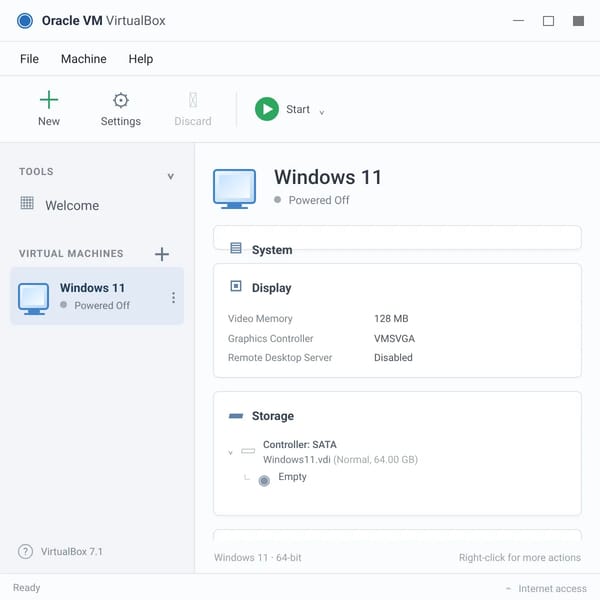Click the New toolbar label
Image resolution: width=600 pixels, height=600 pixels.
pyautogui.click(x=49, y=121)
